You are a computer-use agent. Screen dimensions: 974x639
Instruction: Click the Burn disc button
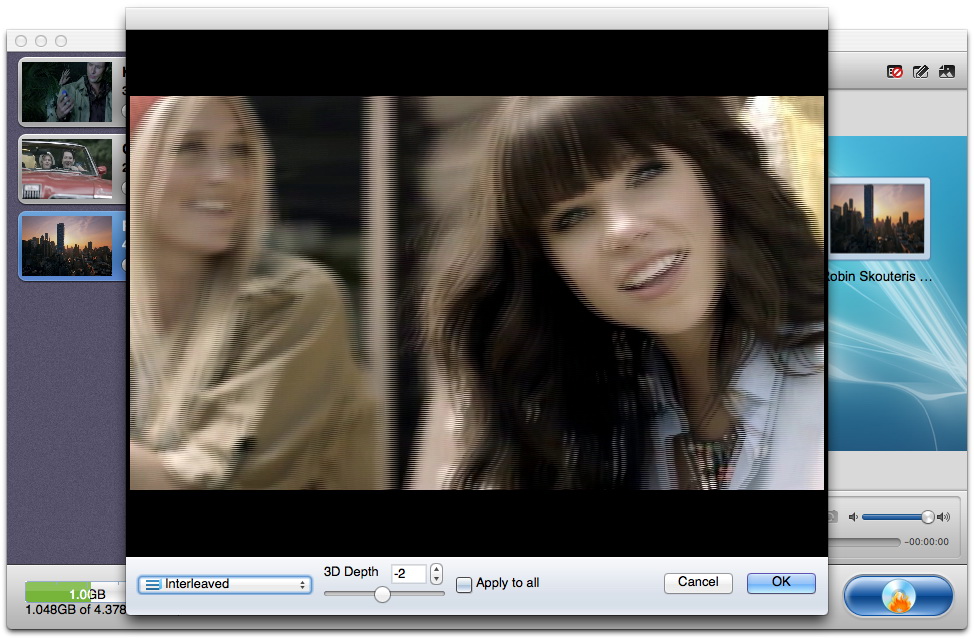898,596
